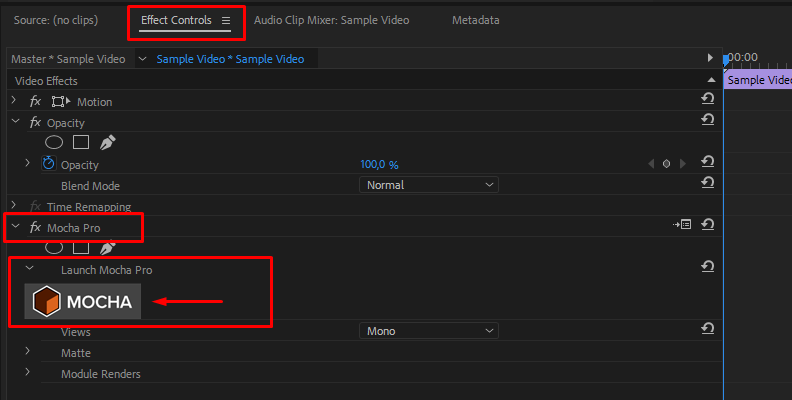Switch to Audio Clip Mixer: Sample Video tab
The height and width of the screenshot is (400, 792).
(331, 20)
